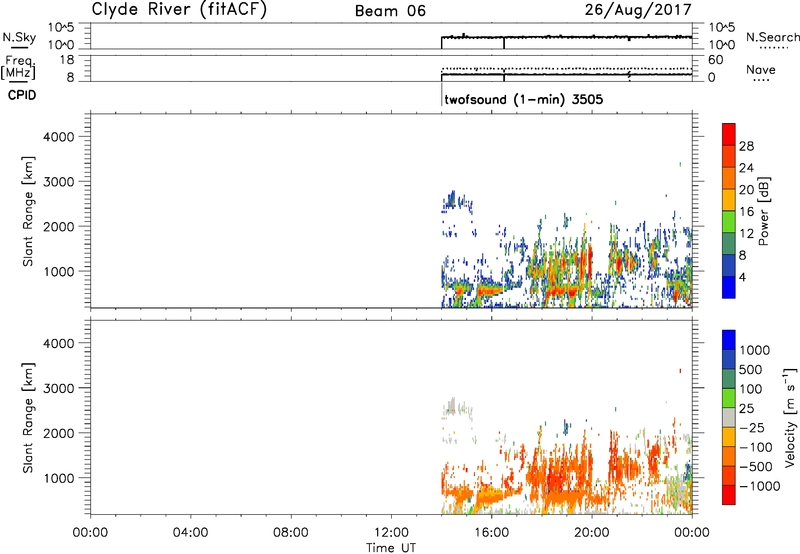800x554 pixels.
Task: Click the 'N.Sky' legend label
Action: (19, 38)
